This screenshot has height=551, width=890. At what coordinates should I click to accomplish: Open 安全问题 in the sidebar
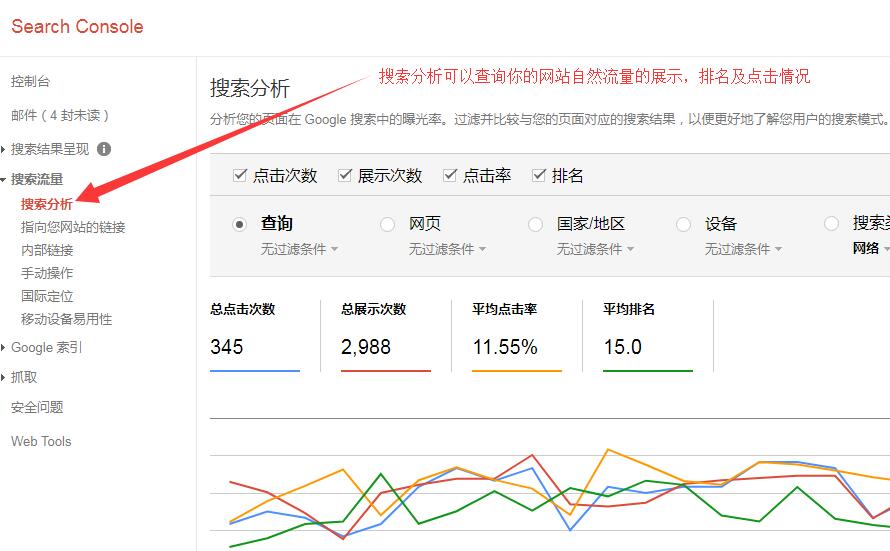tap(37, 407)
